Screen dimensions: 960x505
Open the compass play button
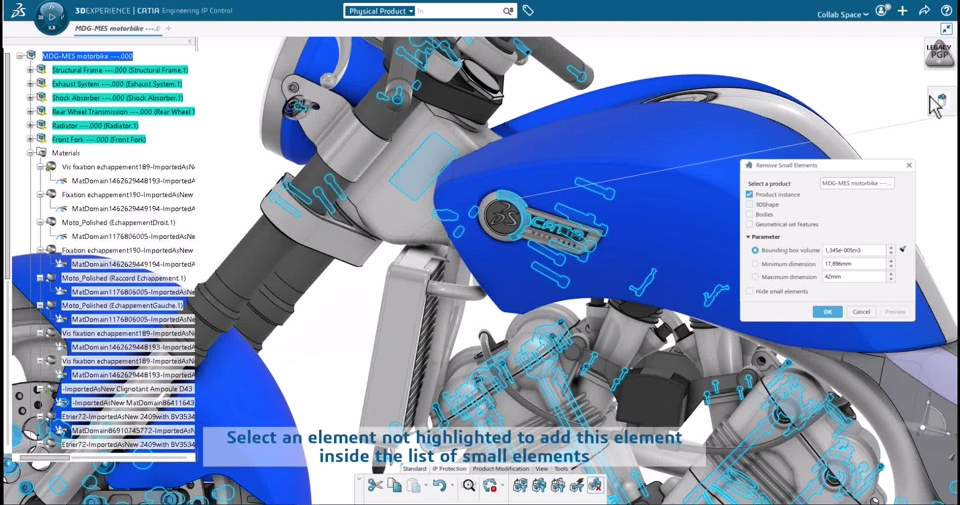click(x=51, y=17)
